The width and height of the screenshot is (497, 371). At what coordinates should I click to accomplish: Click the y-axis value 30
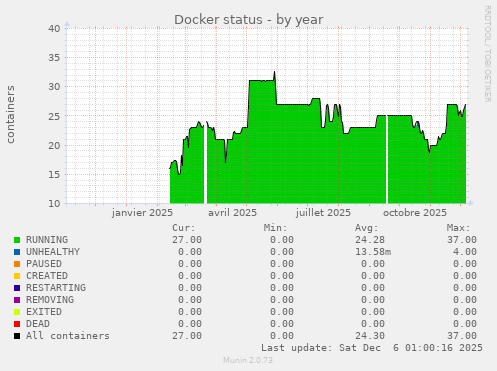click(x=54, y=87)
